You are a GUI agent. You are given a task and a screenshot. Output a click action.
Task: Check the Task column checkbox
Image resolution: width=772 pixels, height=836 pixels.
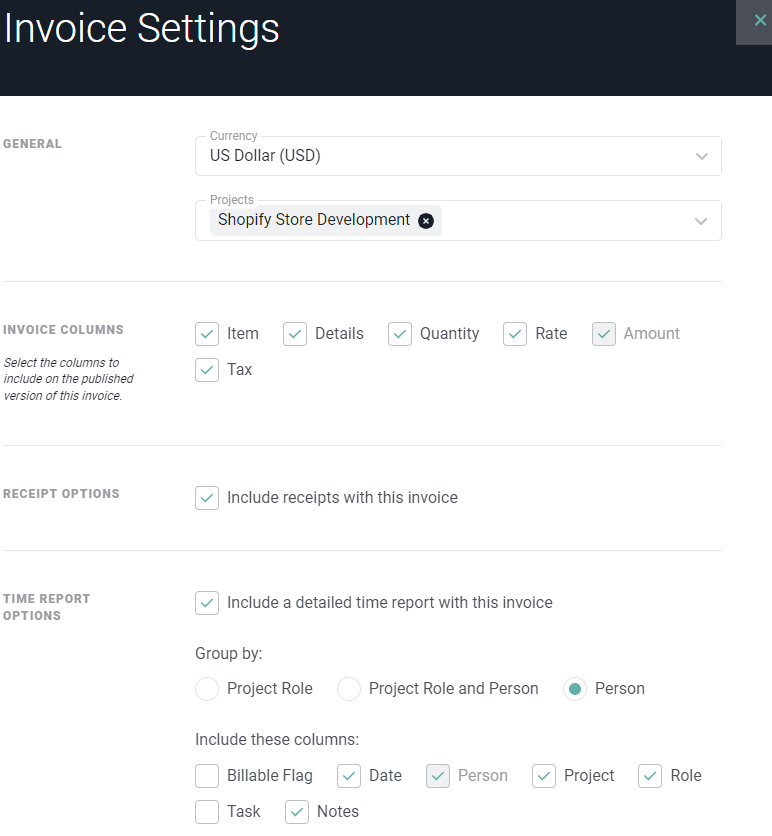point(207,812)
